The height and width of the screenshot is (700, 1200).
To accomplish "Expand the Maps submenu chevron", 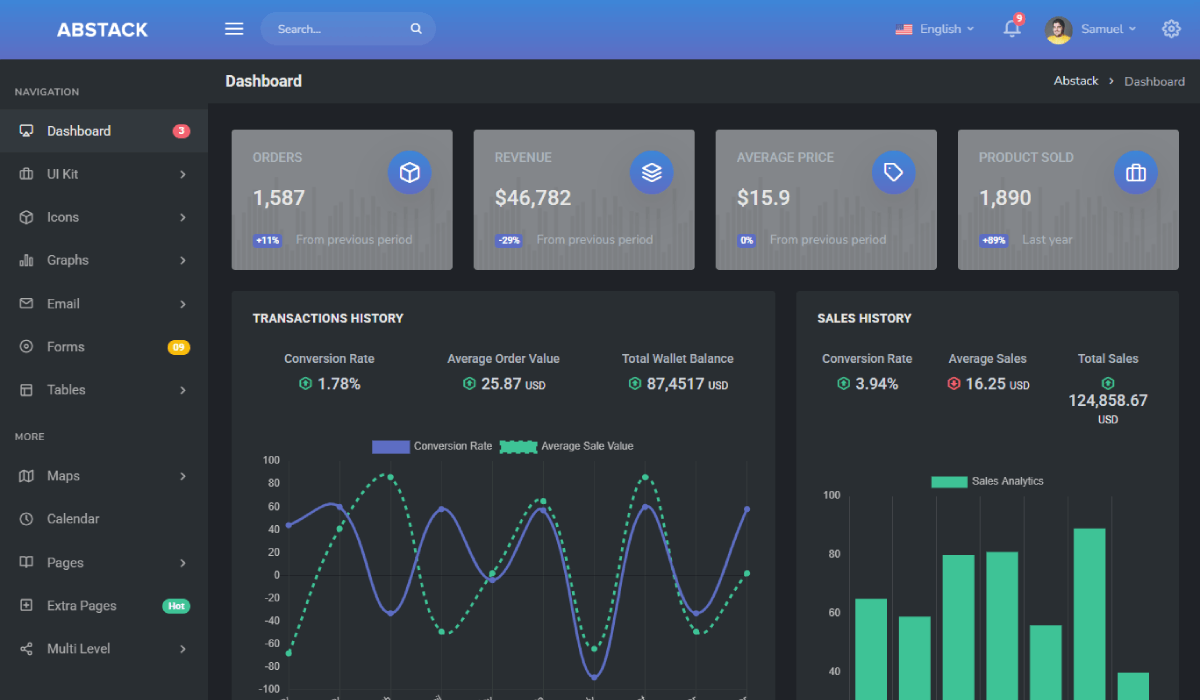I will pos(183,476).
